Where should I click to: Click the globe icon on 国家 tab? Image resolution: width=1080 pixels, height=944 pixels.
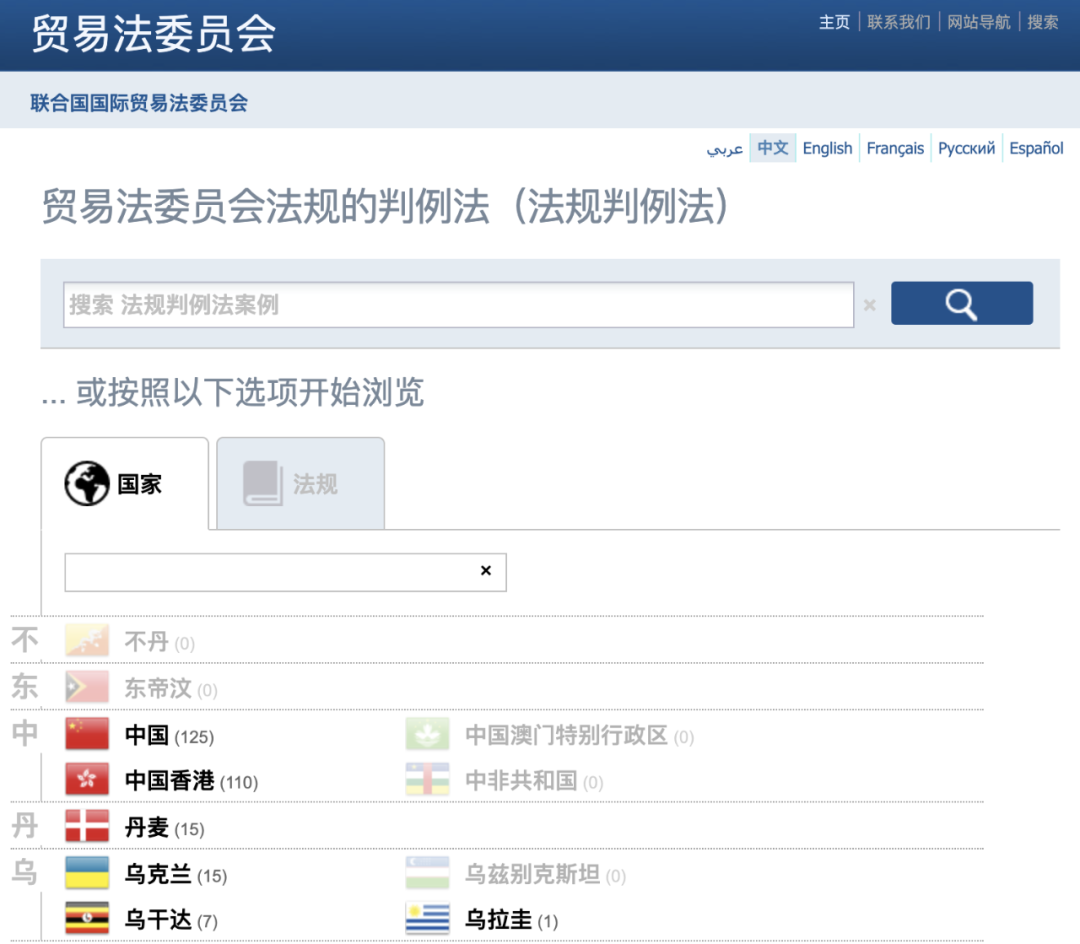point(87,483)
